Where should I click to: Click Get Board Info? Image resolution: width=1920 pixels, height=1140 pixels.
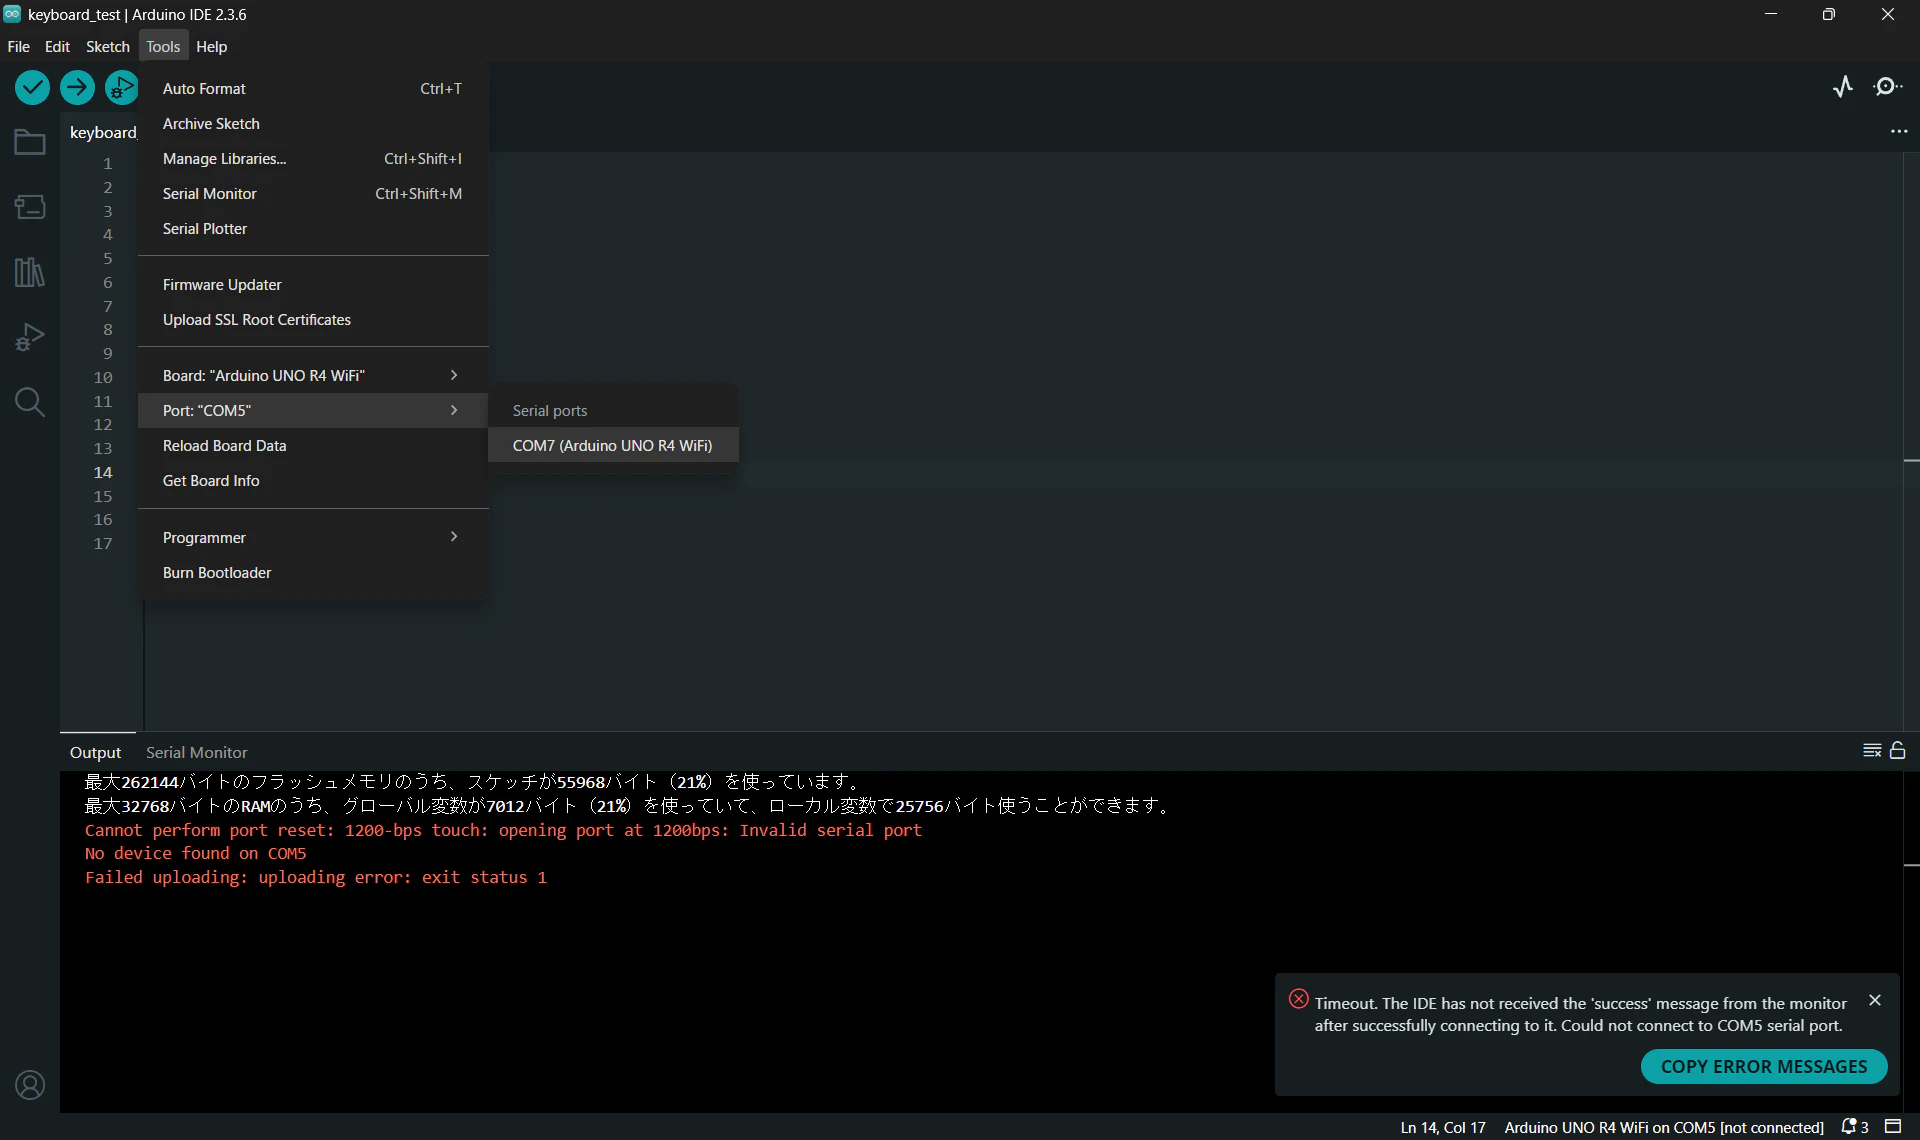(x=313, y=481)
